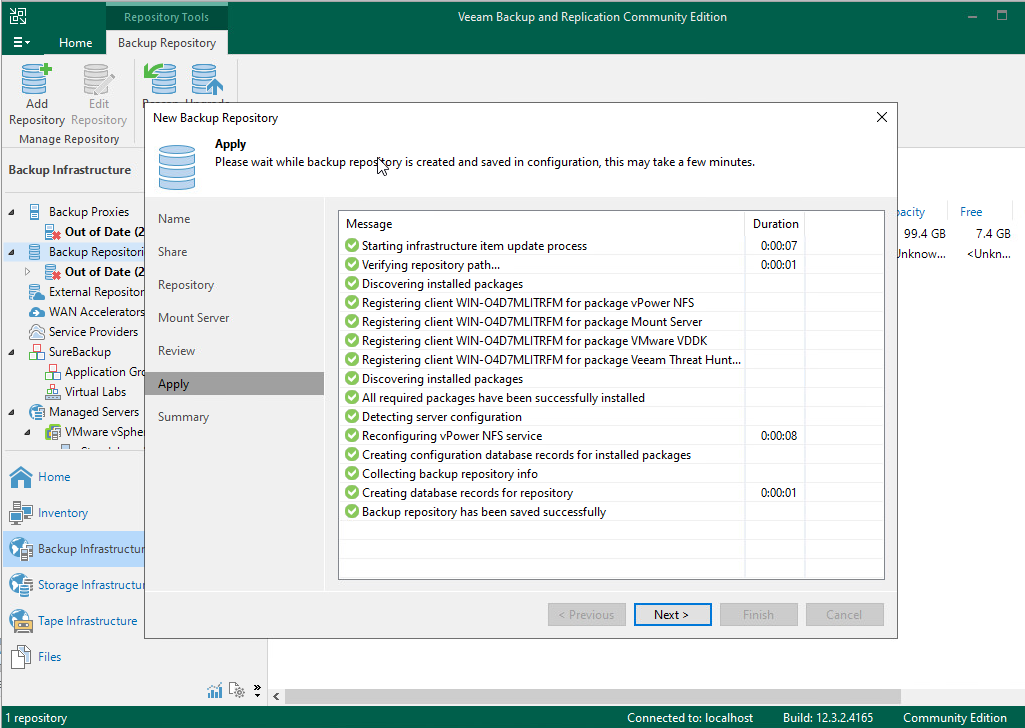Open the main hamburger menu dropdown
Viewport: 1025px width, 728px height.
pos(21,43)
